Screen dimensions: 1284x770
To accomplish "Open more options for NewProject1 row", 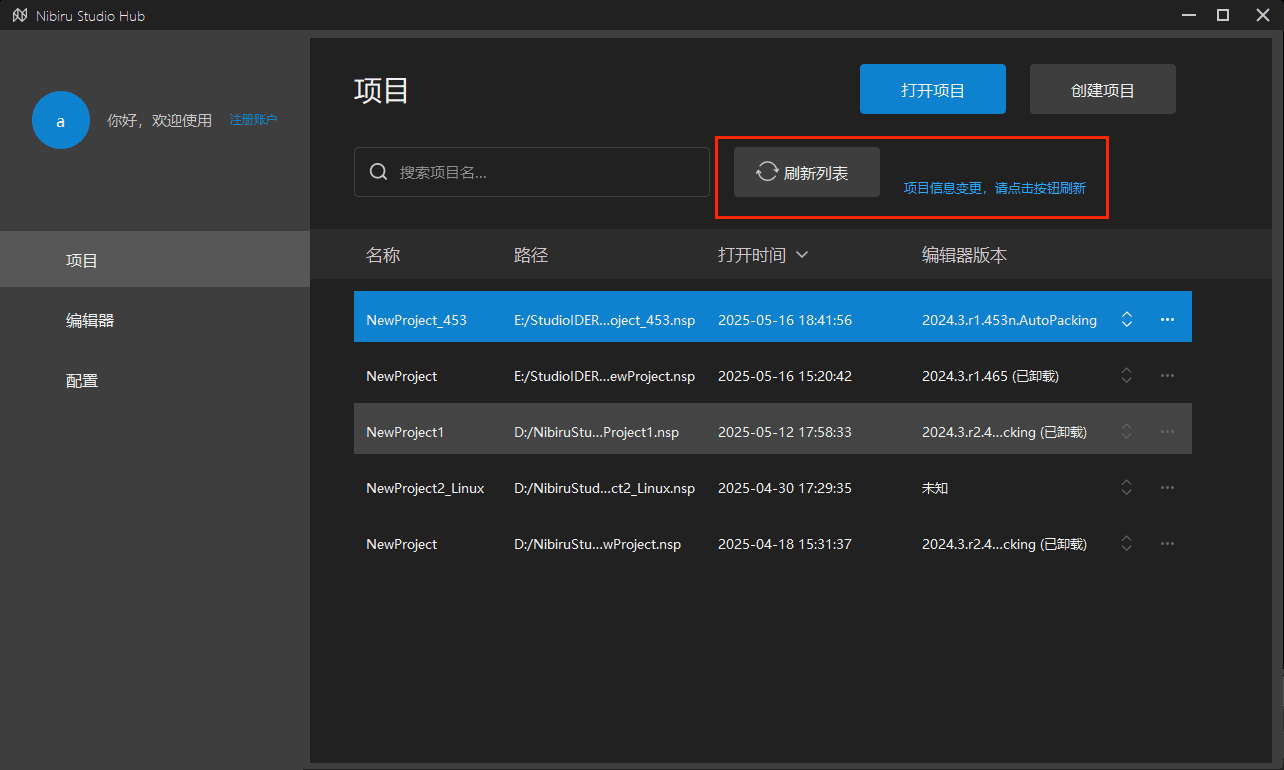I will click(1166, 432).
